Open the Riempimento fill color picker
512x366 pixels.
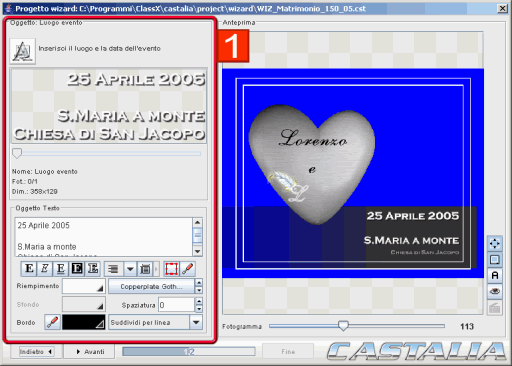(84, 286)
